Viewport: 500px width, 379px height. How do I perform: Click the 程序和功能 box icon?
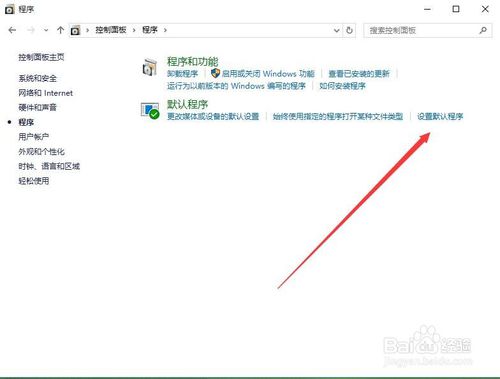click(x=150, y=67)
